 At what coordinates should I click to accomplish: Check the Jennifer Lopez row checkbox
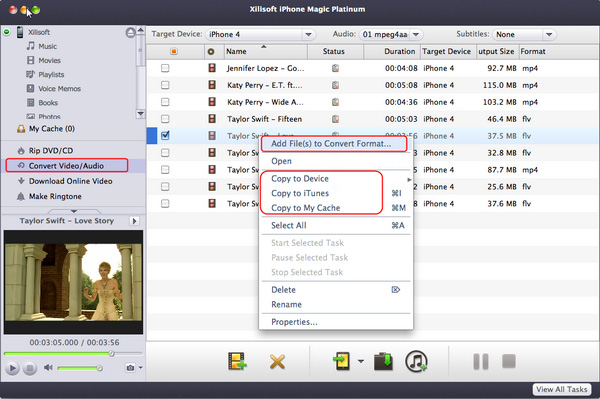point(165,68)
